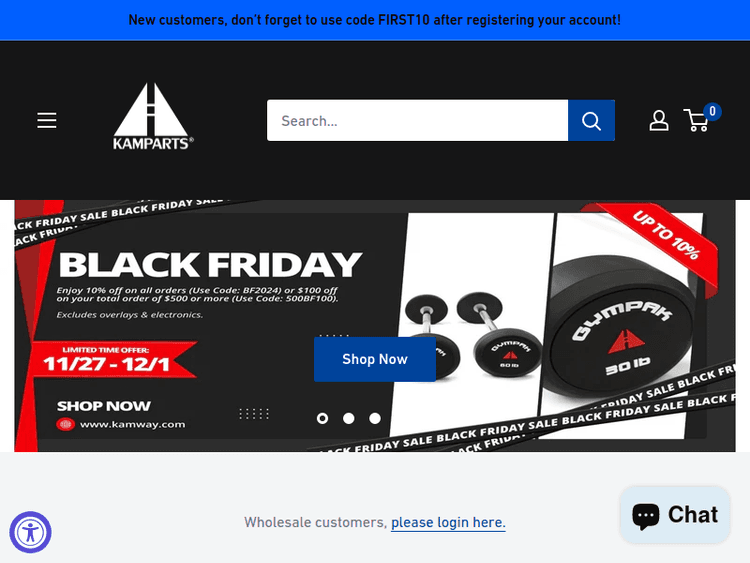Click the www.kamway.com banner text
The image size is (750, 563).
132,424
